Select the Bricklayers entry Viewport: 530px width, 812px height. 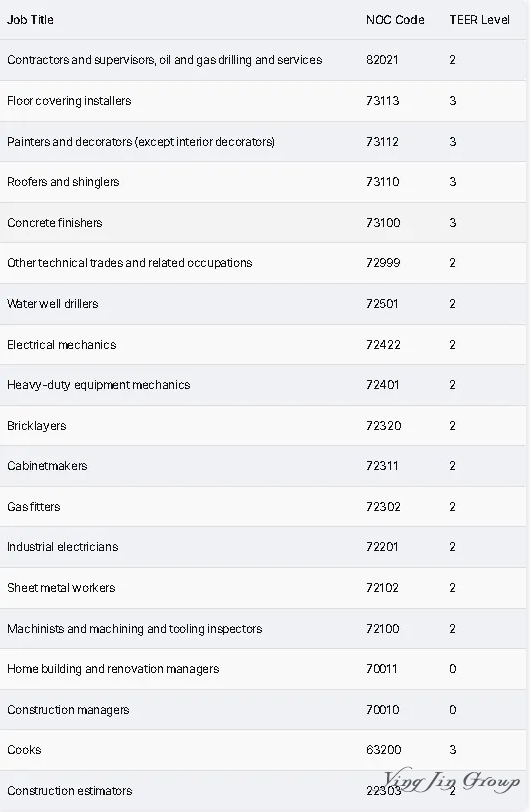37,426
